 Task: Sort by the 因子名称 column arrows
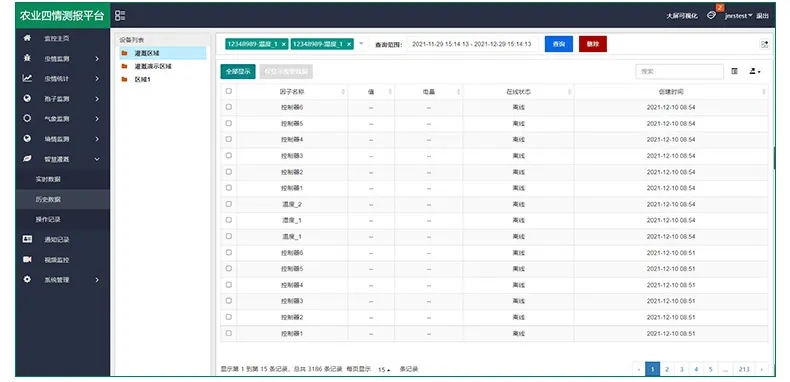pos(344,92)
